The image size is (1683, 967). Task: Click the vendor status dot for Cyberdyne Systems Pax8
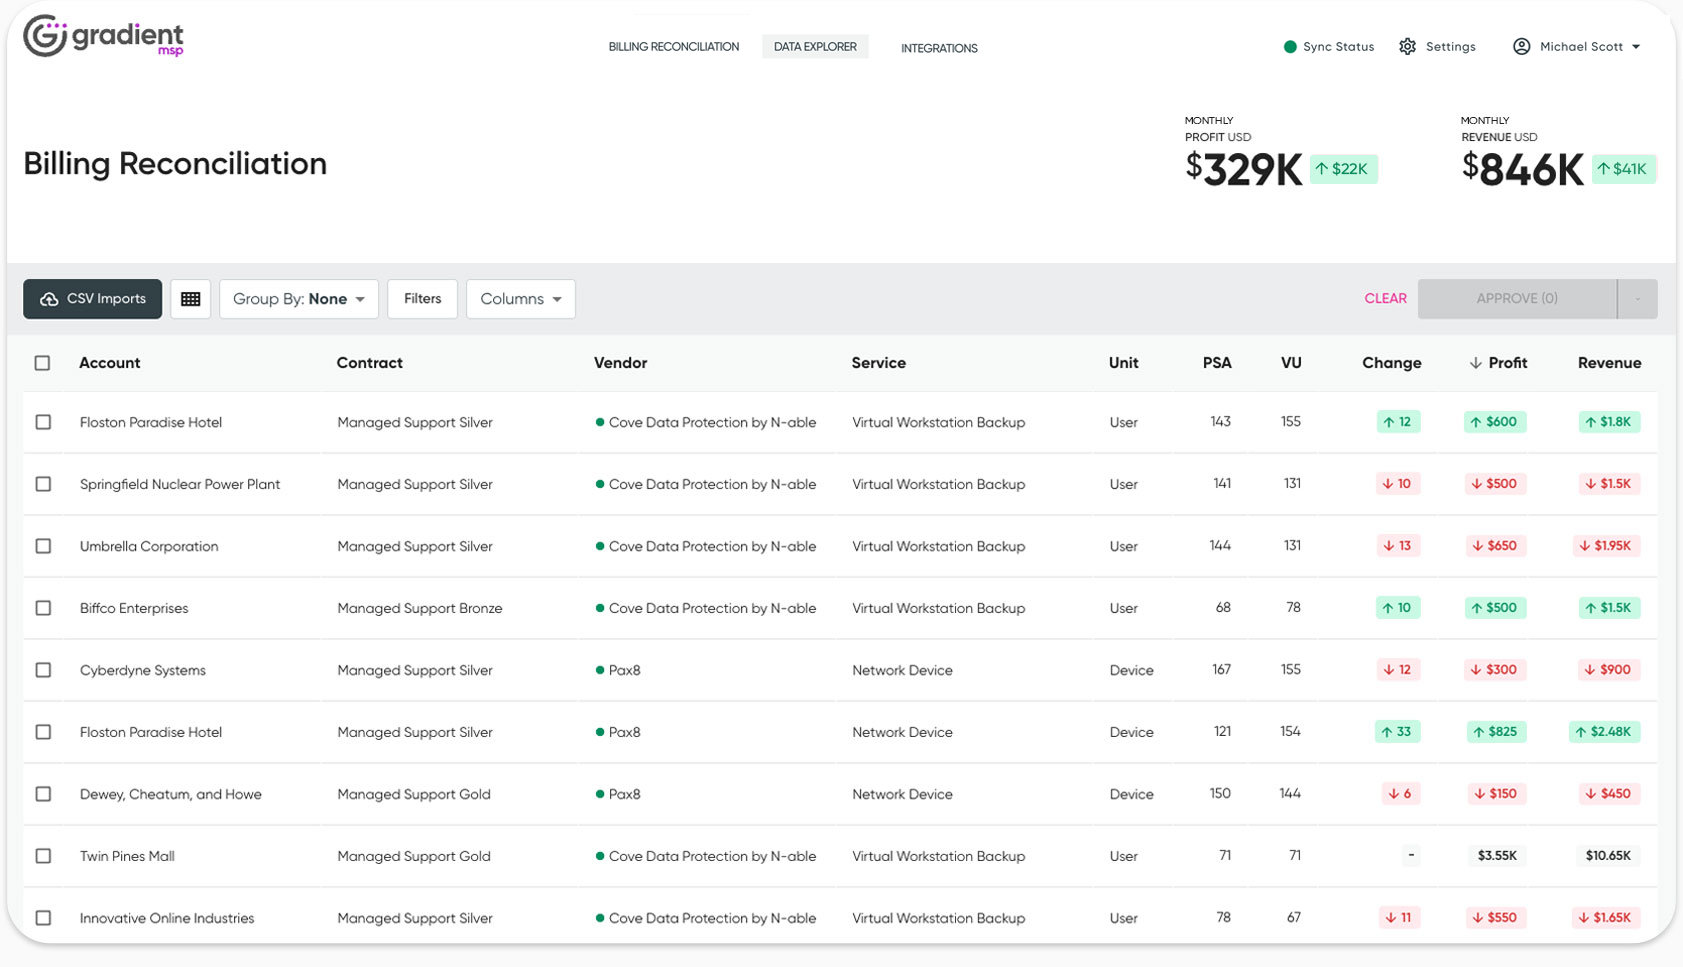tap(600, 670)
